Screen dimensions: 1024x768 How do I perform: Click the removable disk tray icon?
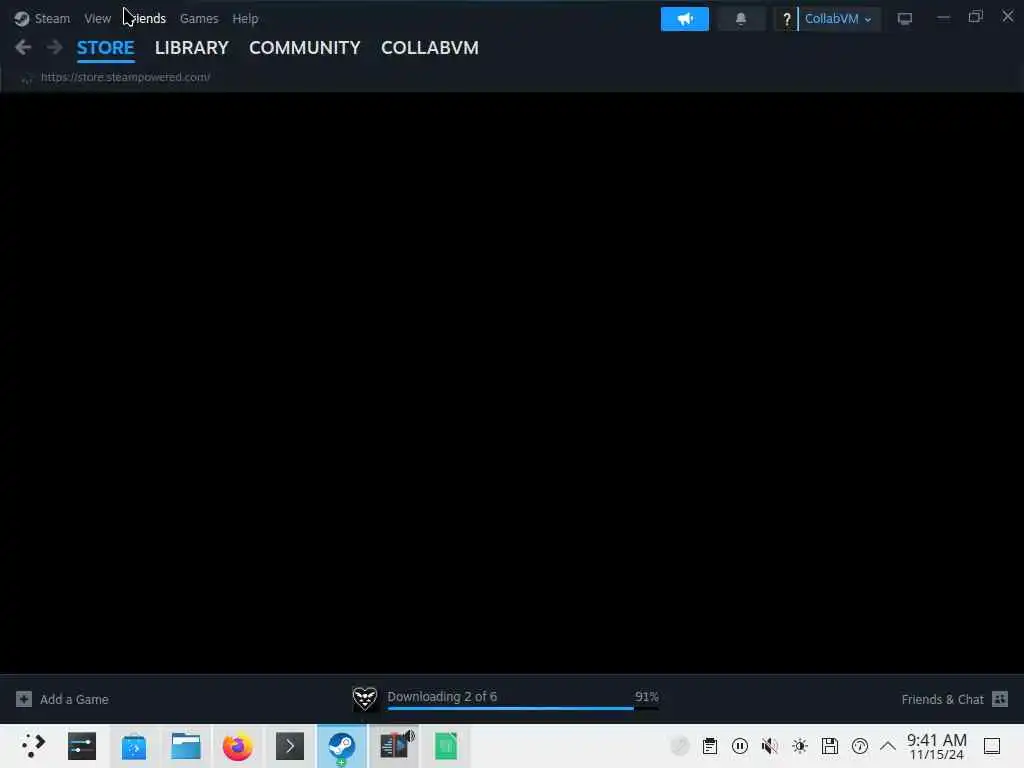[829, 746]
